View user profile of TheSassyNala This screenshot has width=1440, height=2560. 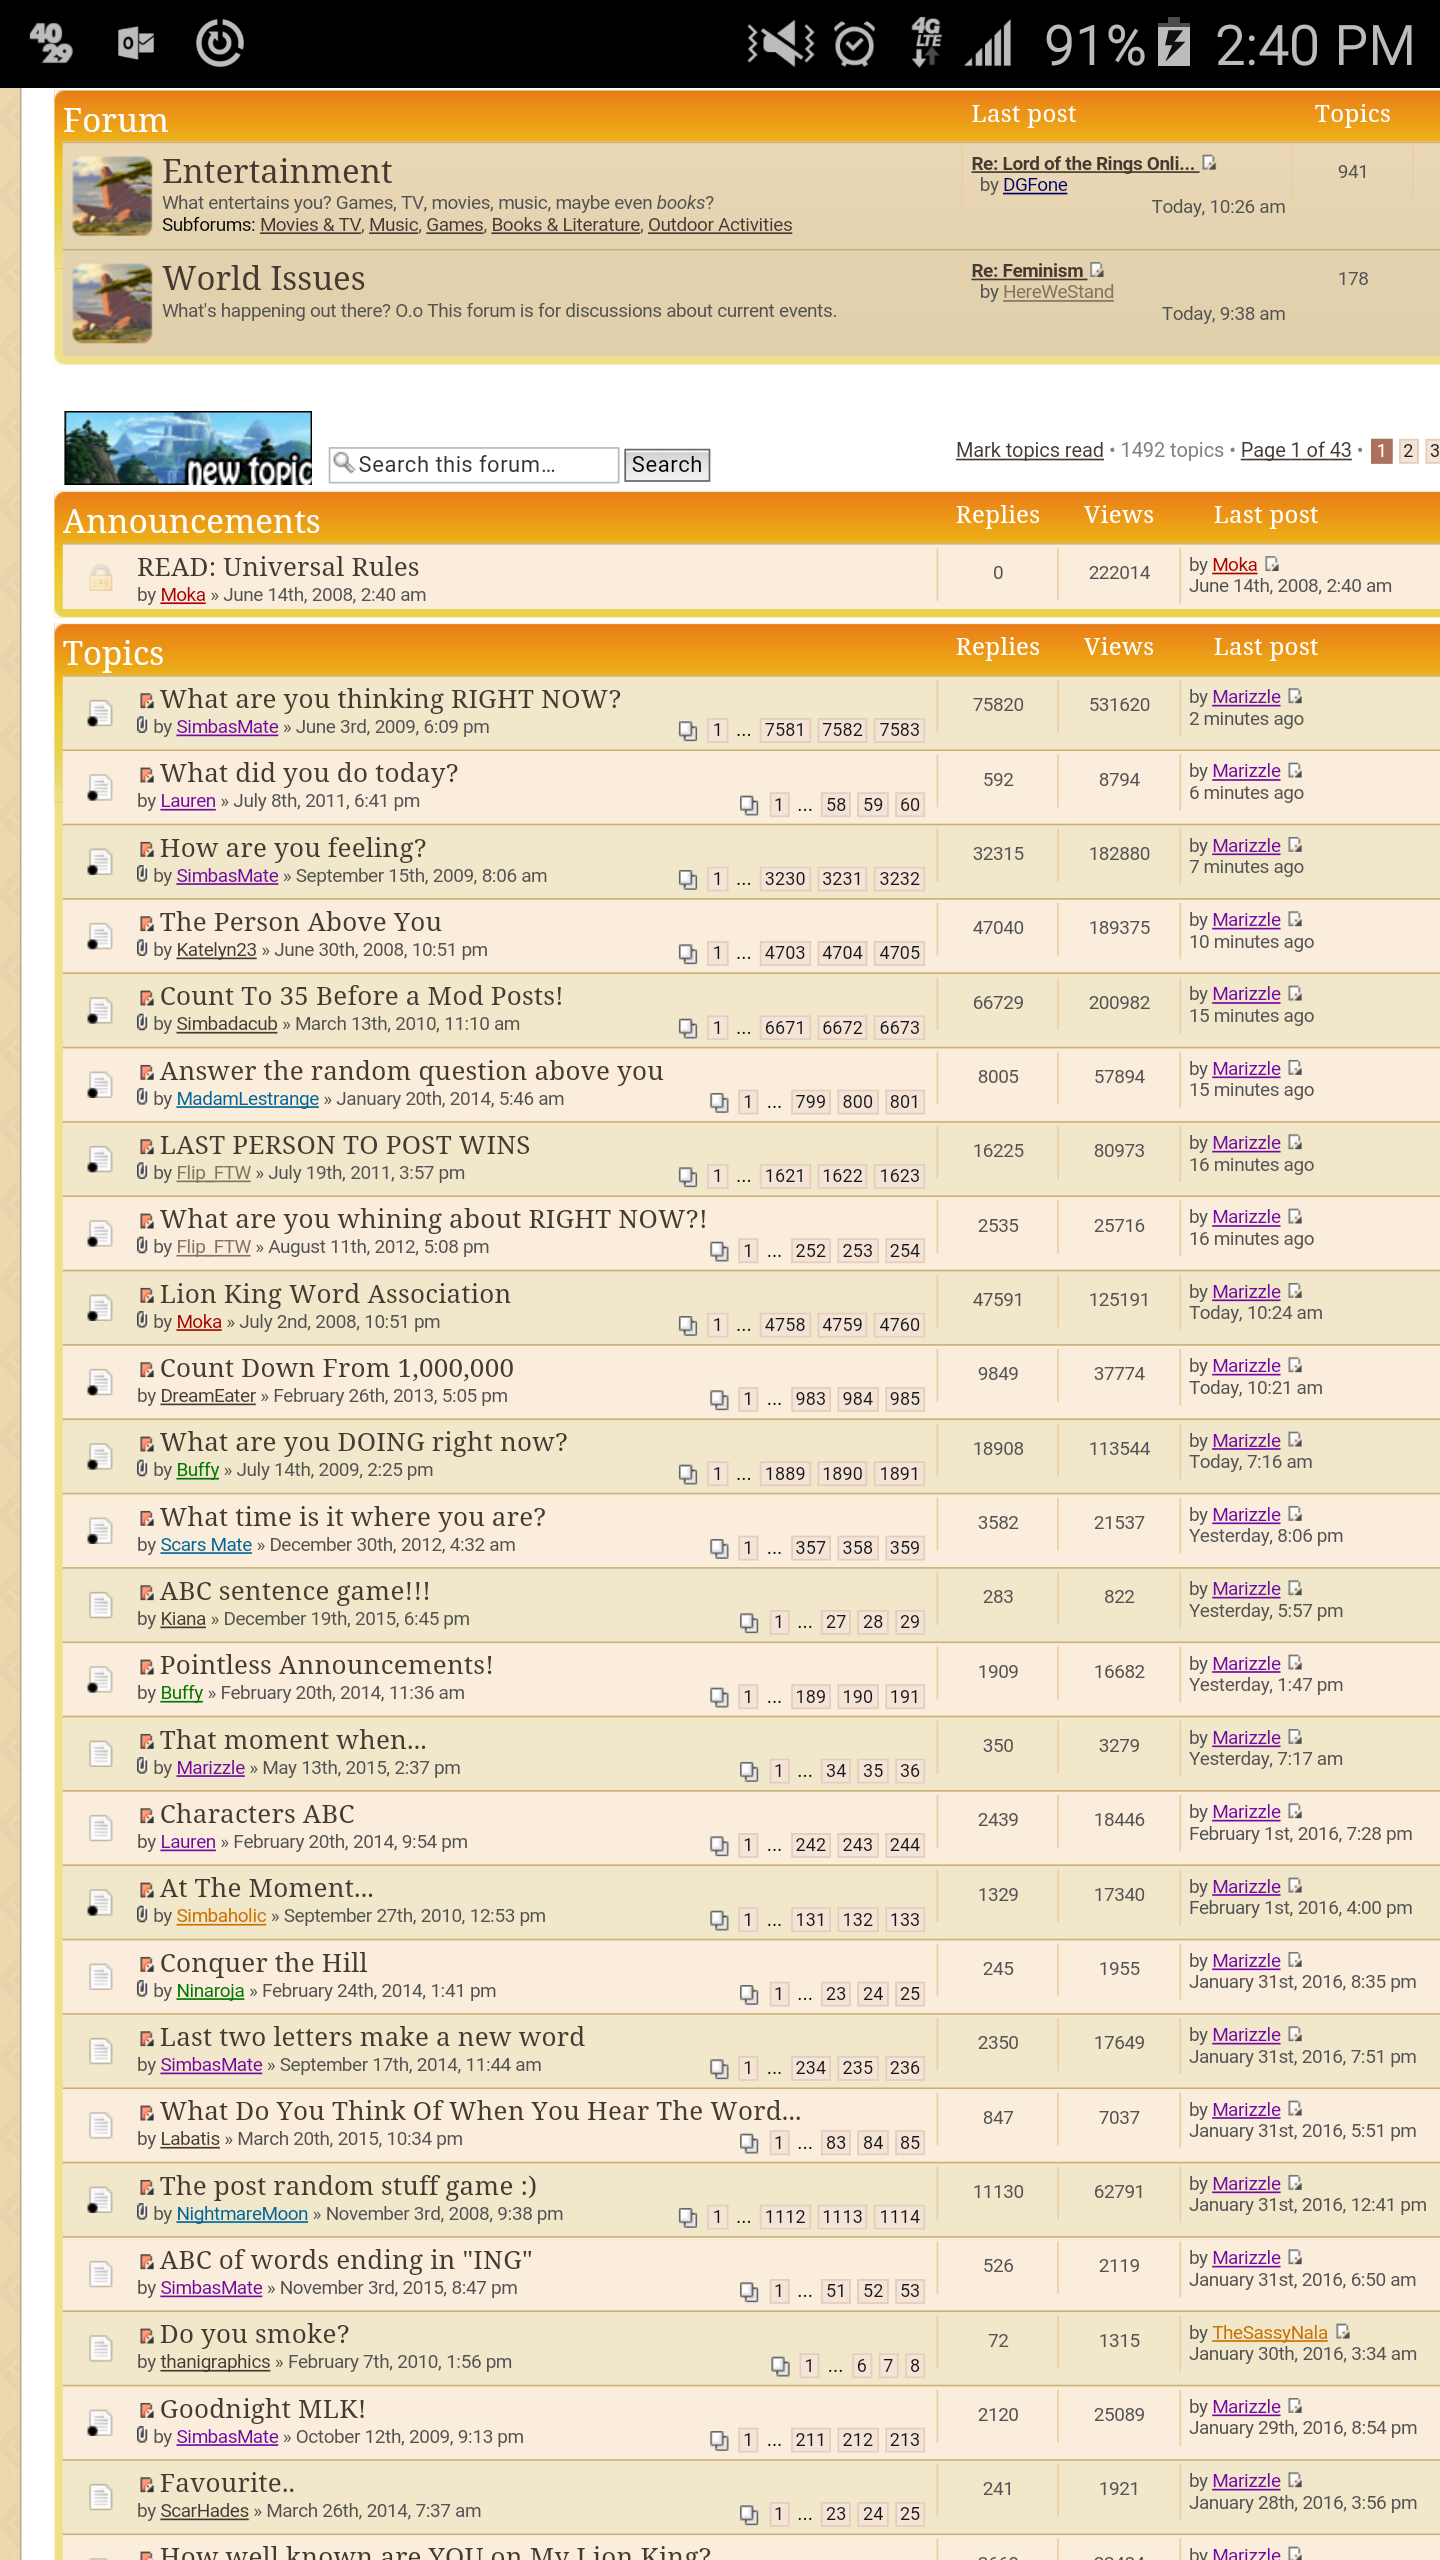tap(1269, 2332)
